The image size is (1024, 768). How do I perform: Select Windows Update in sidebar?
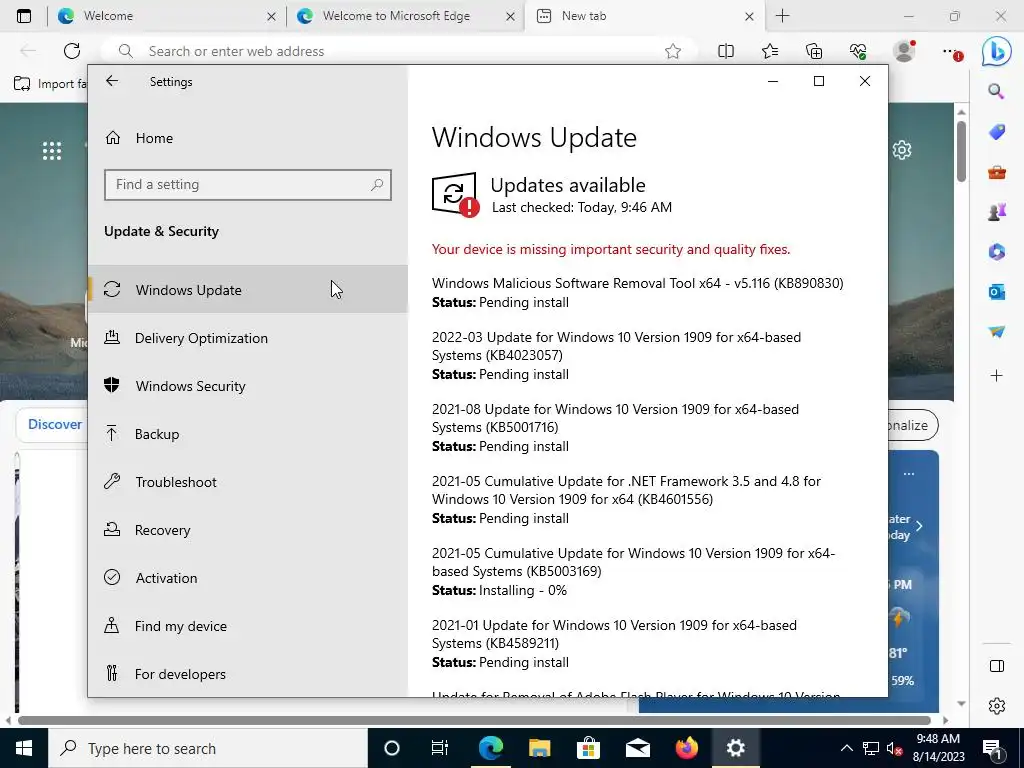click(248, 289)
